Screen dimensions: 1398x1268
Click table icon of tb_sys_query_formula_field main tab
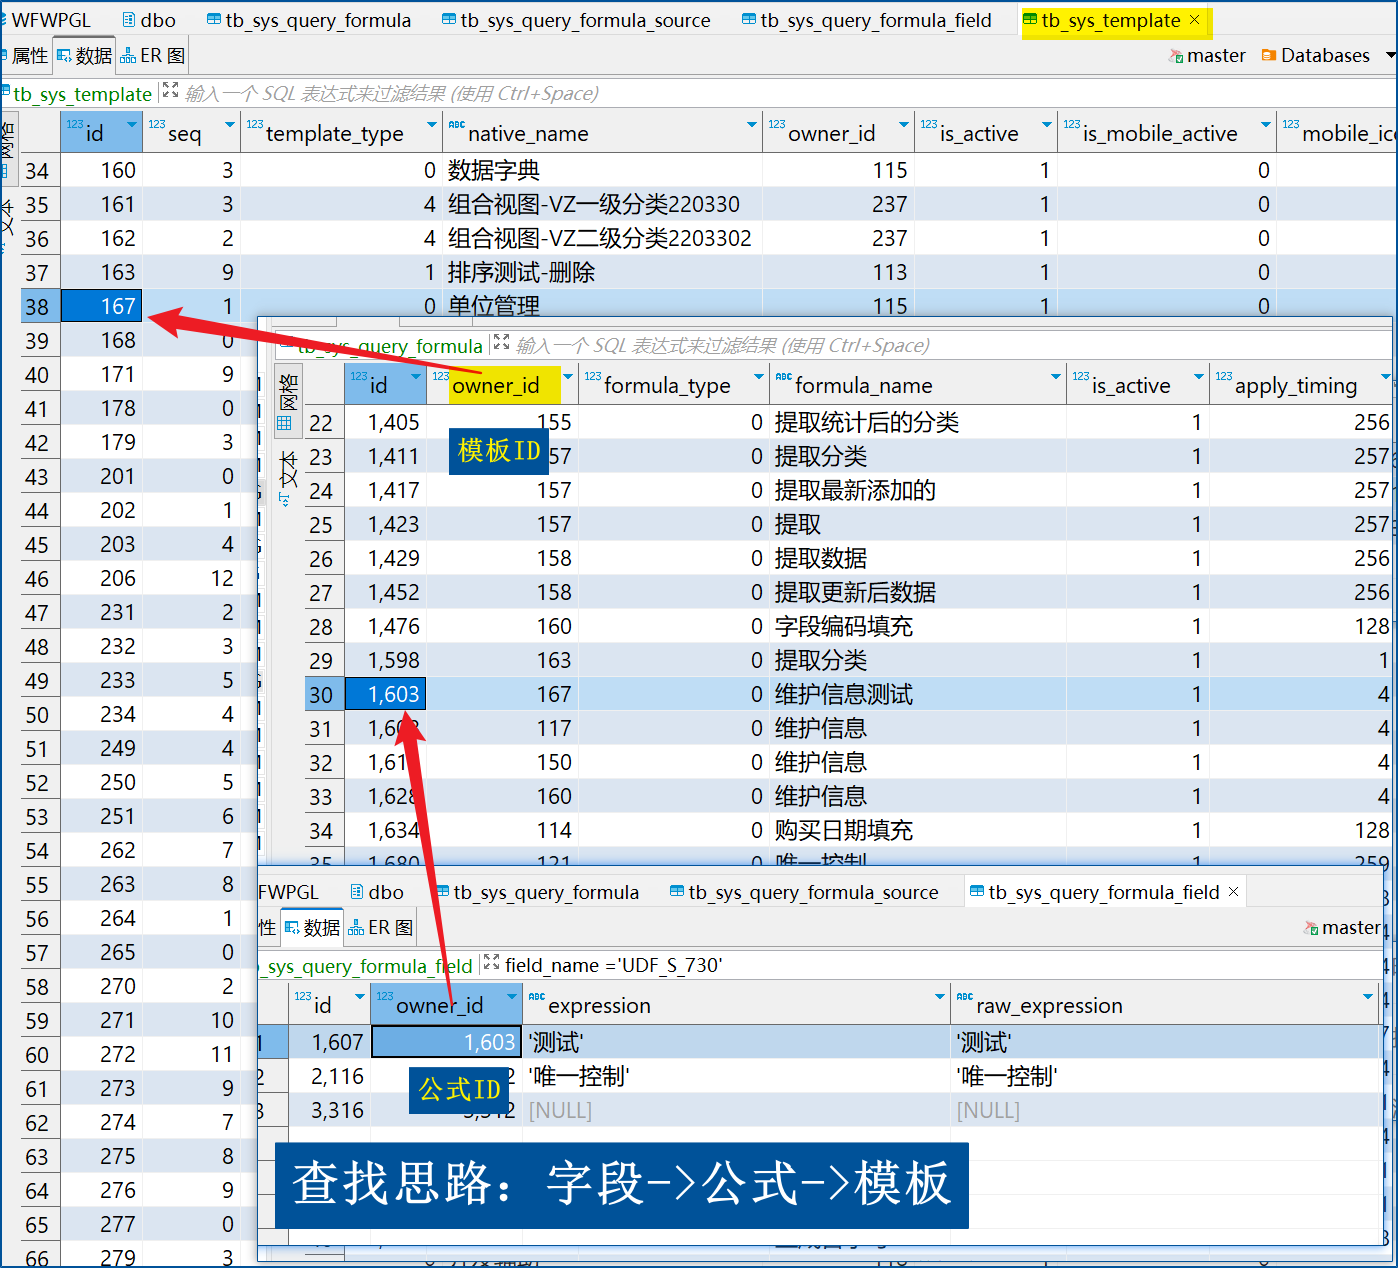pos(749,20)
